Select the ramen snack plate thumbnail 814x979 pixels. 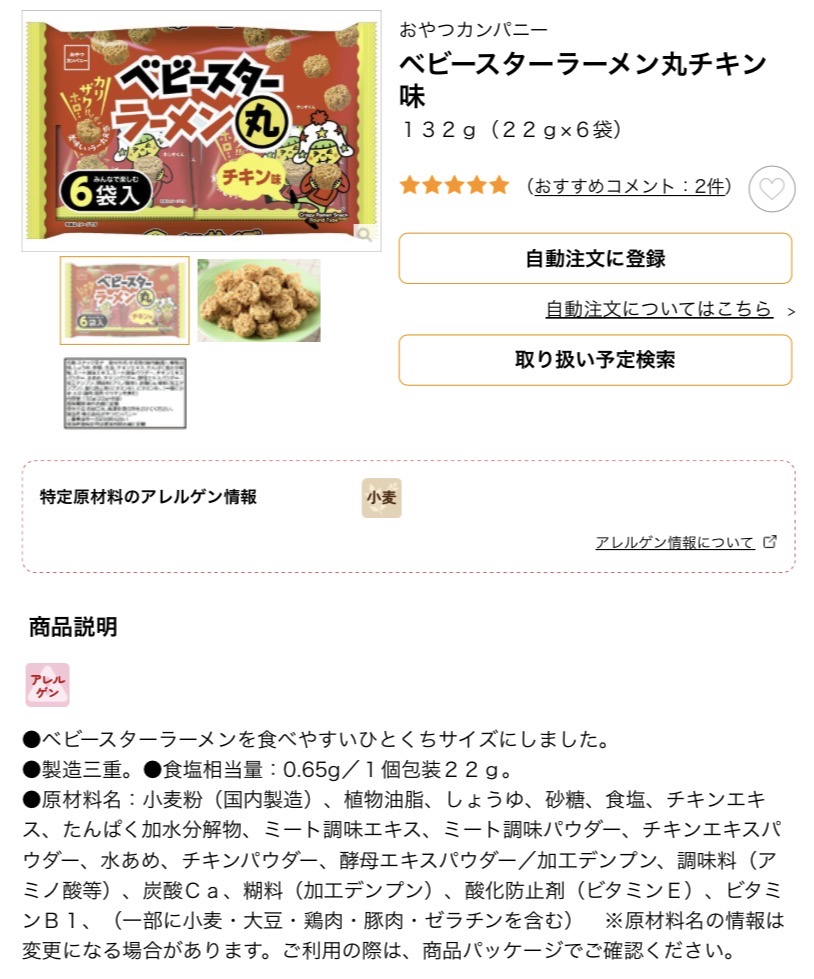coord(259,300)
